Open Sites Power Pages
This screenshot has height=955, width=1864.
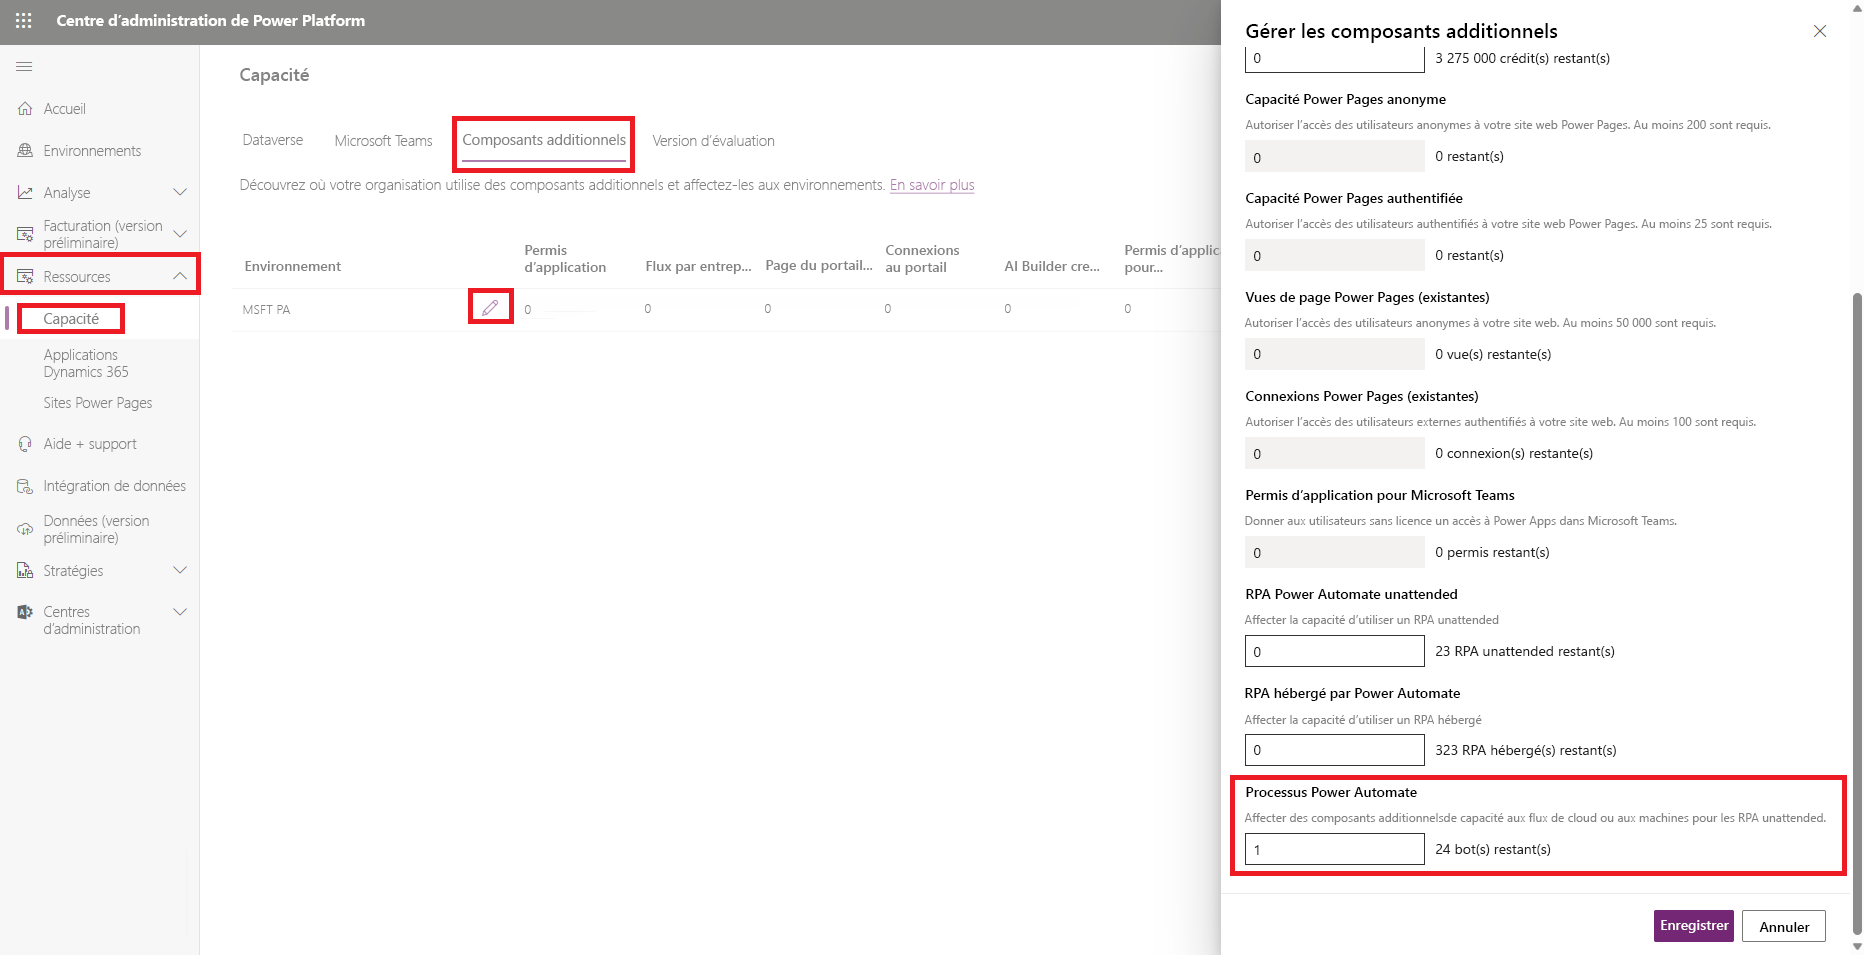[x=99, y=403]
